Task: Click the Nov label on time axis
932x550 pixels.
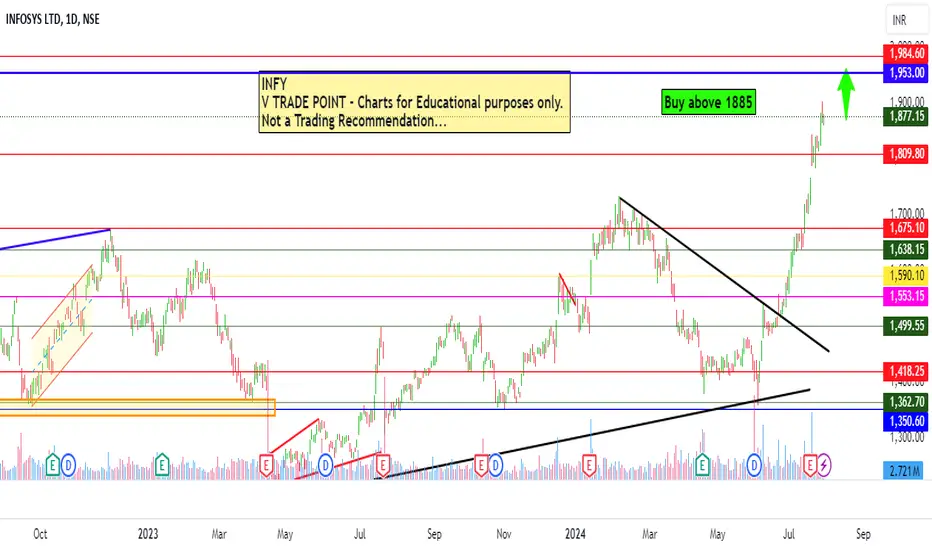Action: pyautogui.click(x=503, y=534)
